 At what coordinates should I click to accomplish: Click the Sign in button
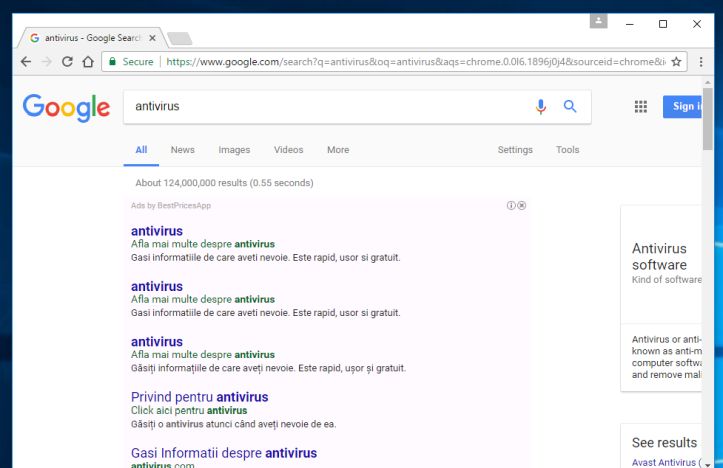(682, 107)
